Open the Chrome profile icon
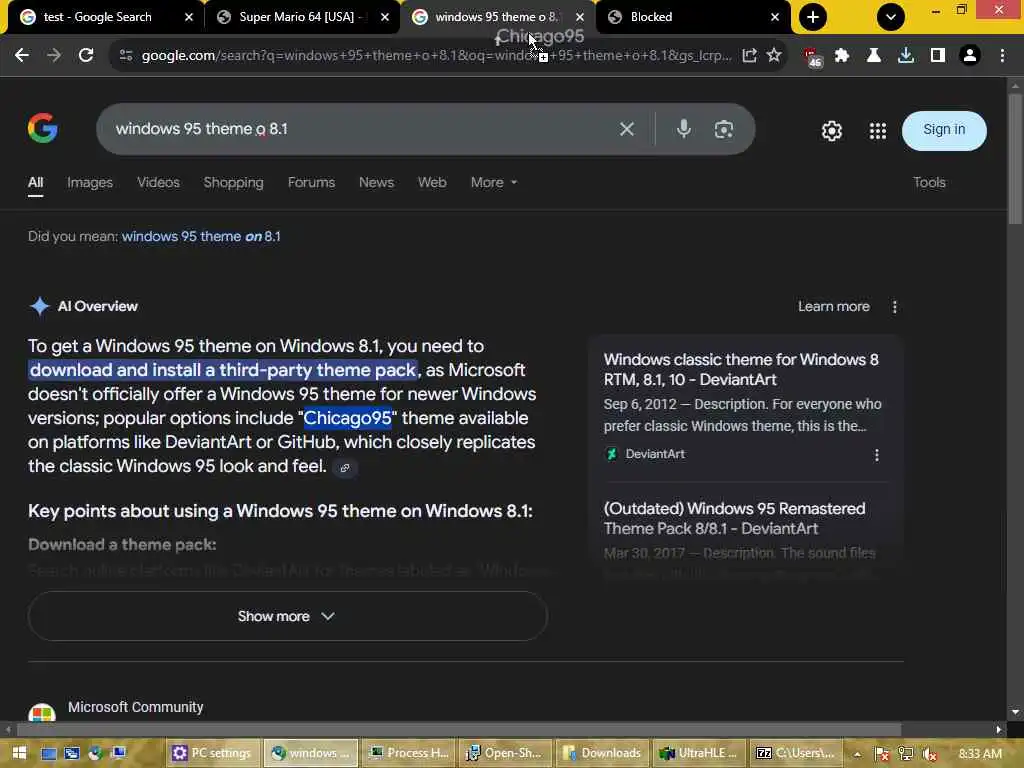The height and width of the screenshot is (768, 1024). coord(970,56)
